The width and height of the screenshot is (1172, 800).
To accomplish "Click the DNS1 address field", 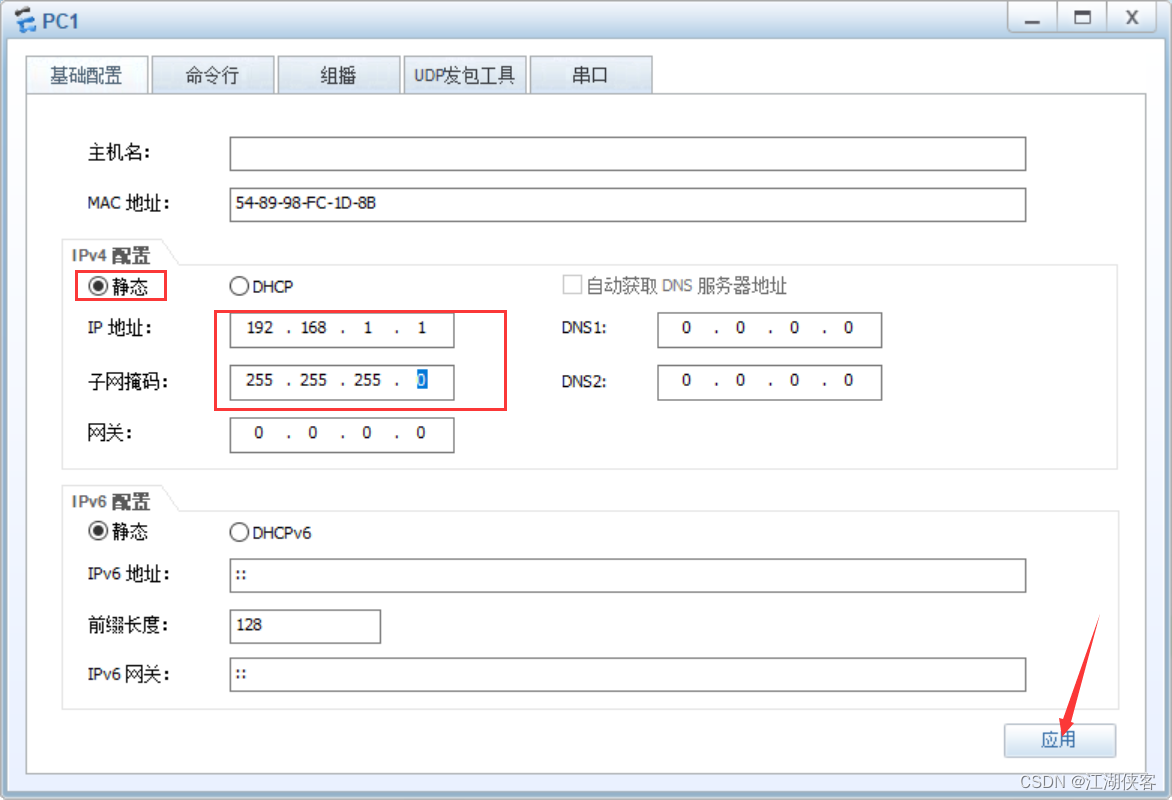I will tap(769, 330).
